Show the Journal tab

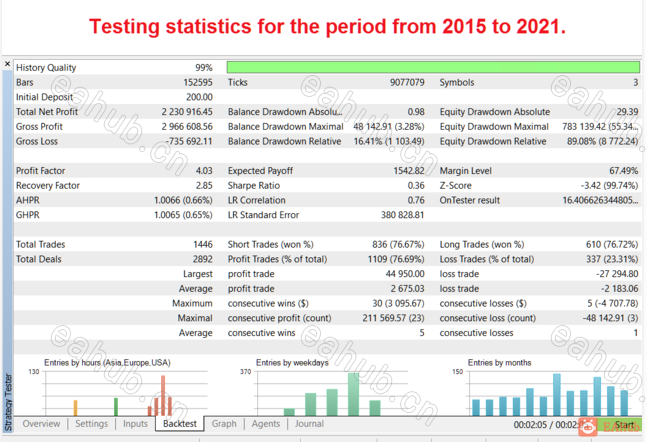tap(309, 424)
